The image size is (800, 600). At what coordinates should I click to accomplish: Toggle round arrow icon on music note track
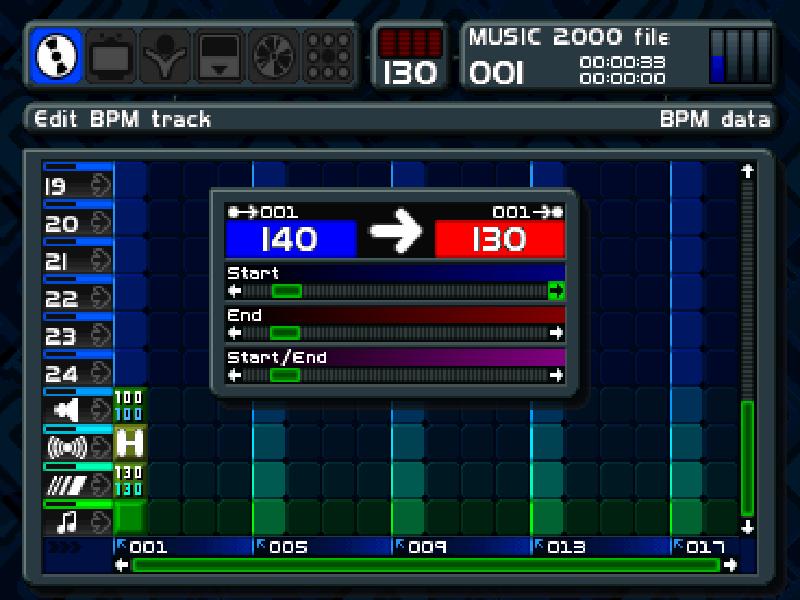[101, 522]
